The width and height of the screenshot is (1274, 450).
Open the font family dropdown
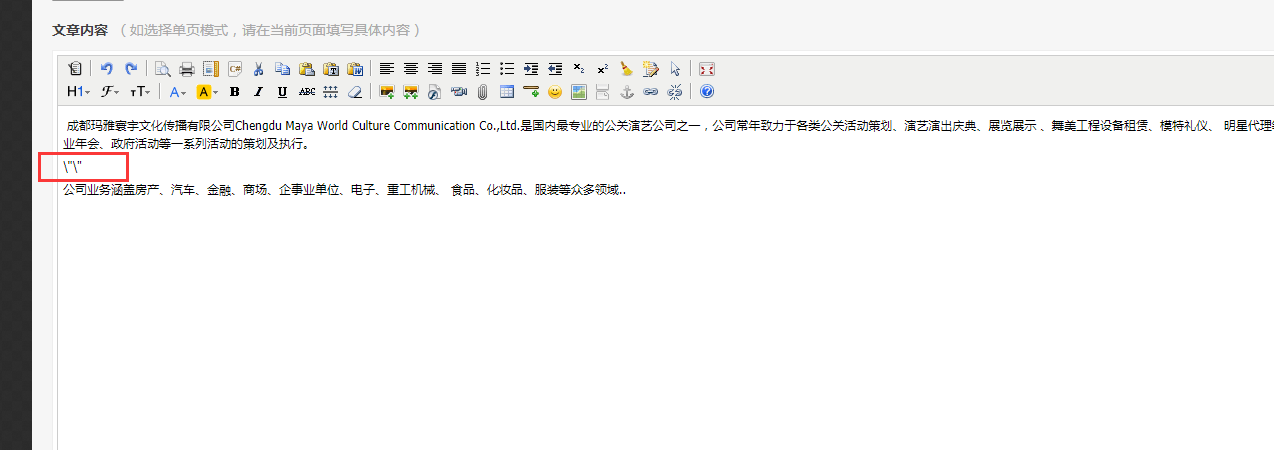[110, 92]
